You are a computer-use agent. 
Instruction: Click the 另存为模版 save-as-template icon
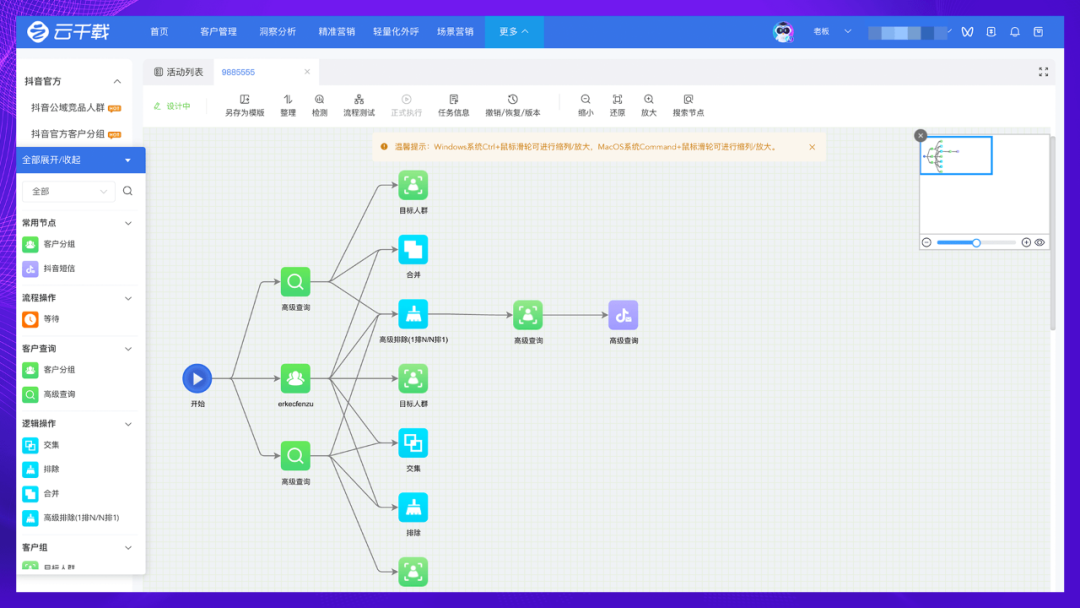click(244, 100)
